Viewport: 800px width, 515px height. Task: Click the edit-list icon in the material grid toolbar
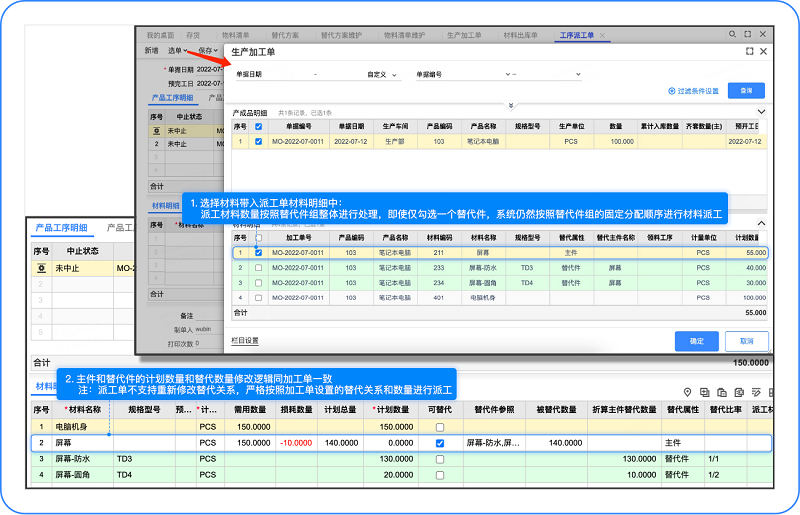coord(756,392)
